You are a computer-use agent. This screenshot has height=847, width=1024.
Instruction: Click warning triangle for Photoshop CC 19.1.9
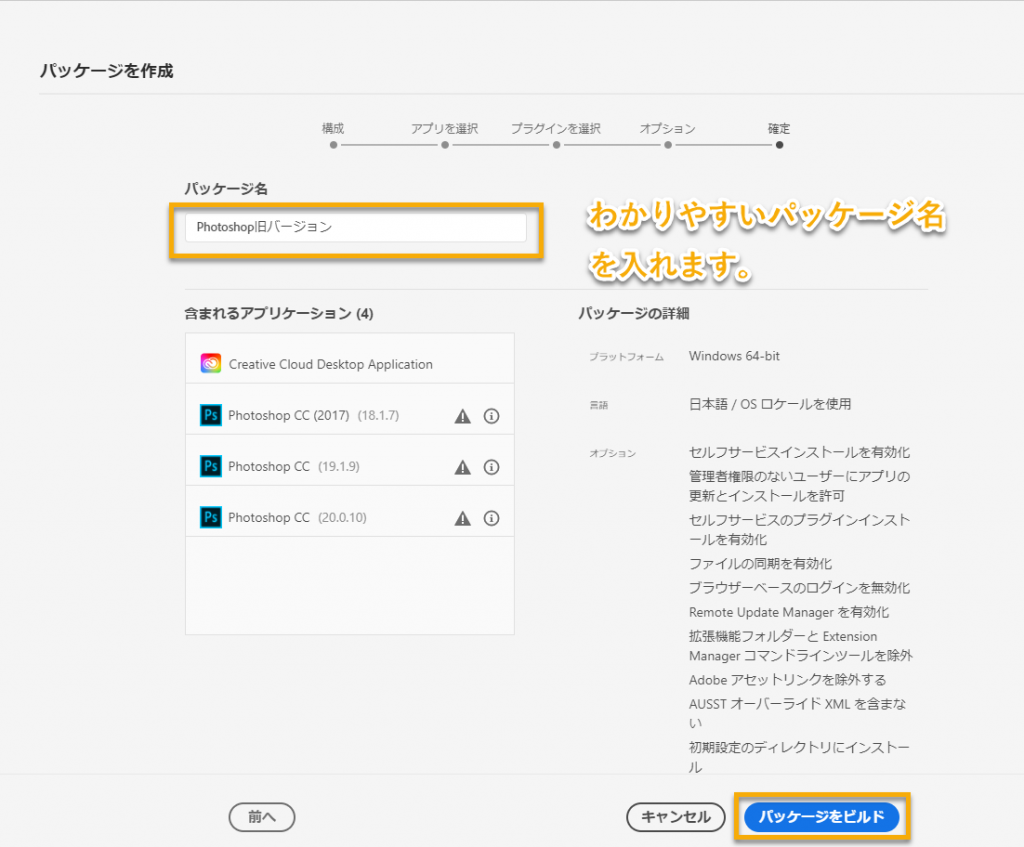[462, 467]
